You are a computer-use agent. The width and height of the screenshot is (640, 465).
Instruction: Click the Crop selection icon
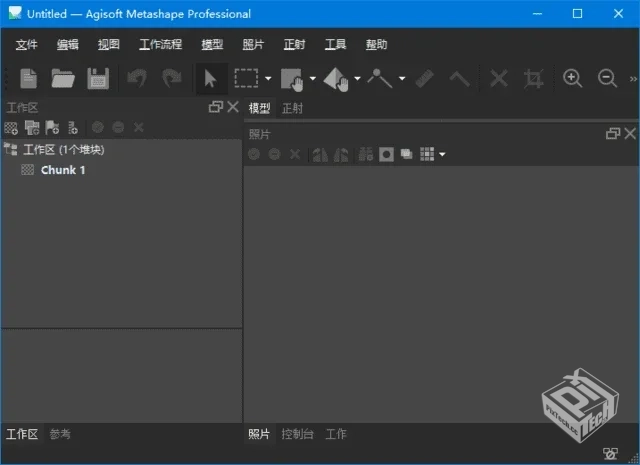[x=534, y=78]
